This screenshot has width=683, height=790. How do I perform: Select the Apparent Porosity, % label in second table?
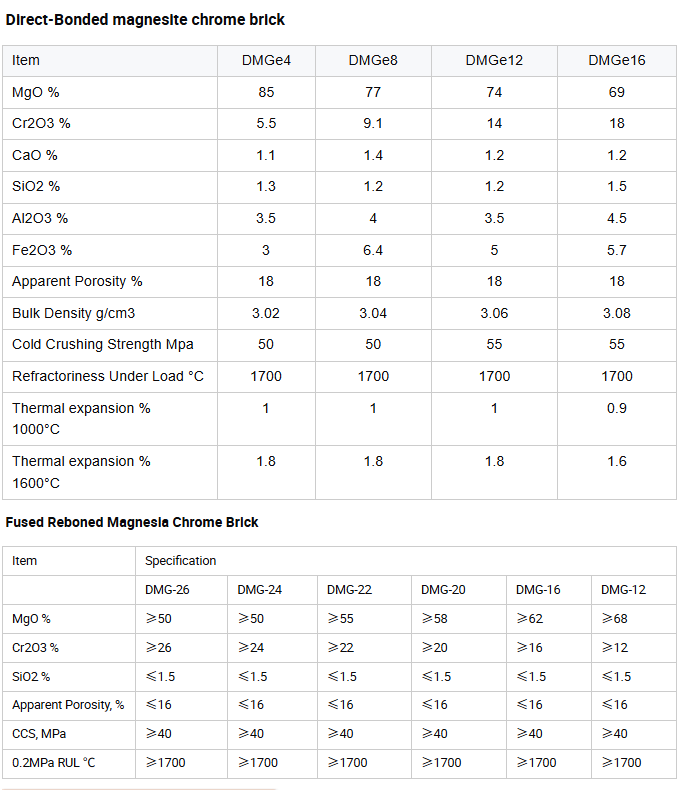click(68, 705)
